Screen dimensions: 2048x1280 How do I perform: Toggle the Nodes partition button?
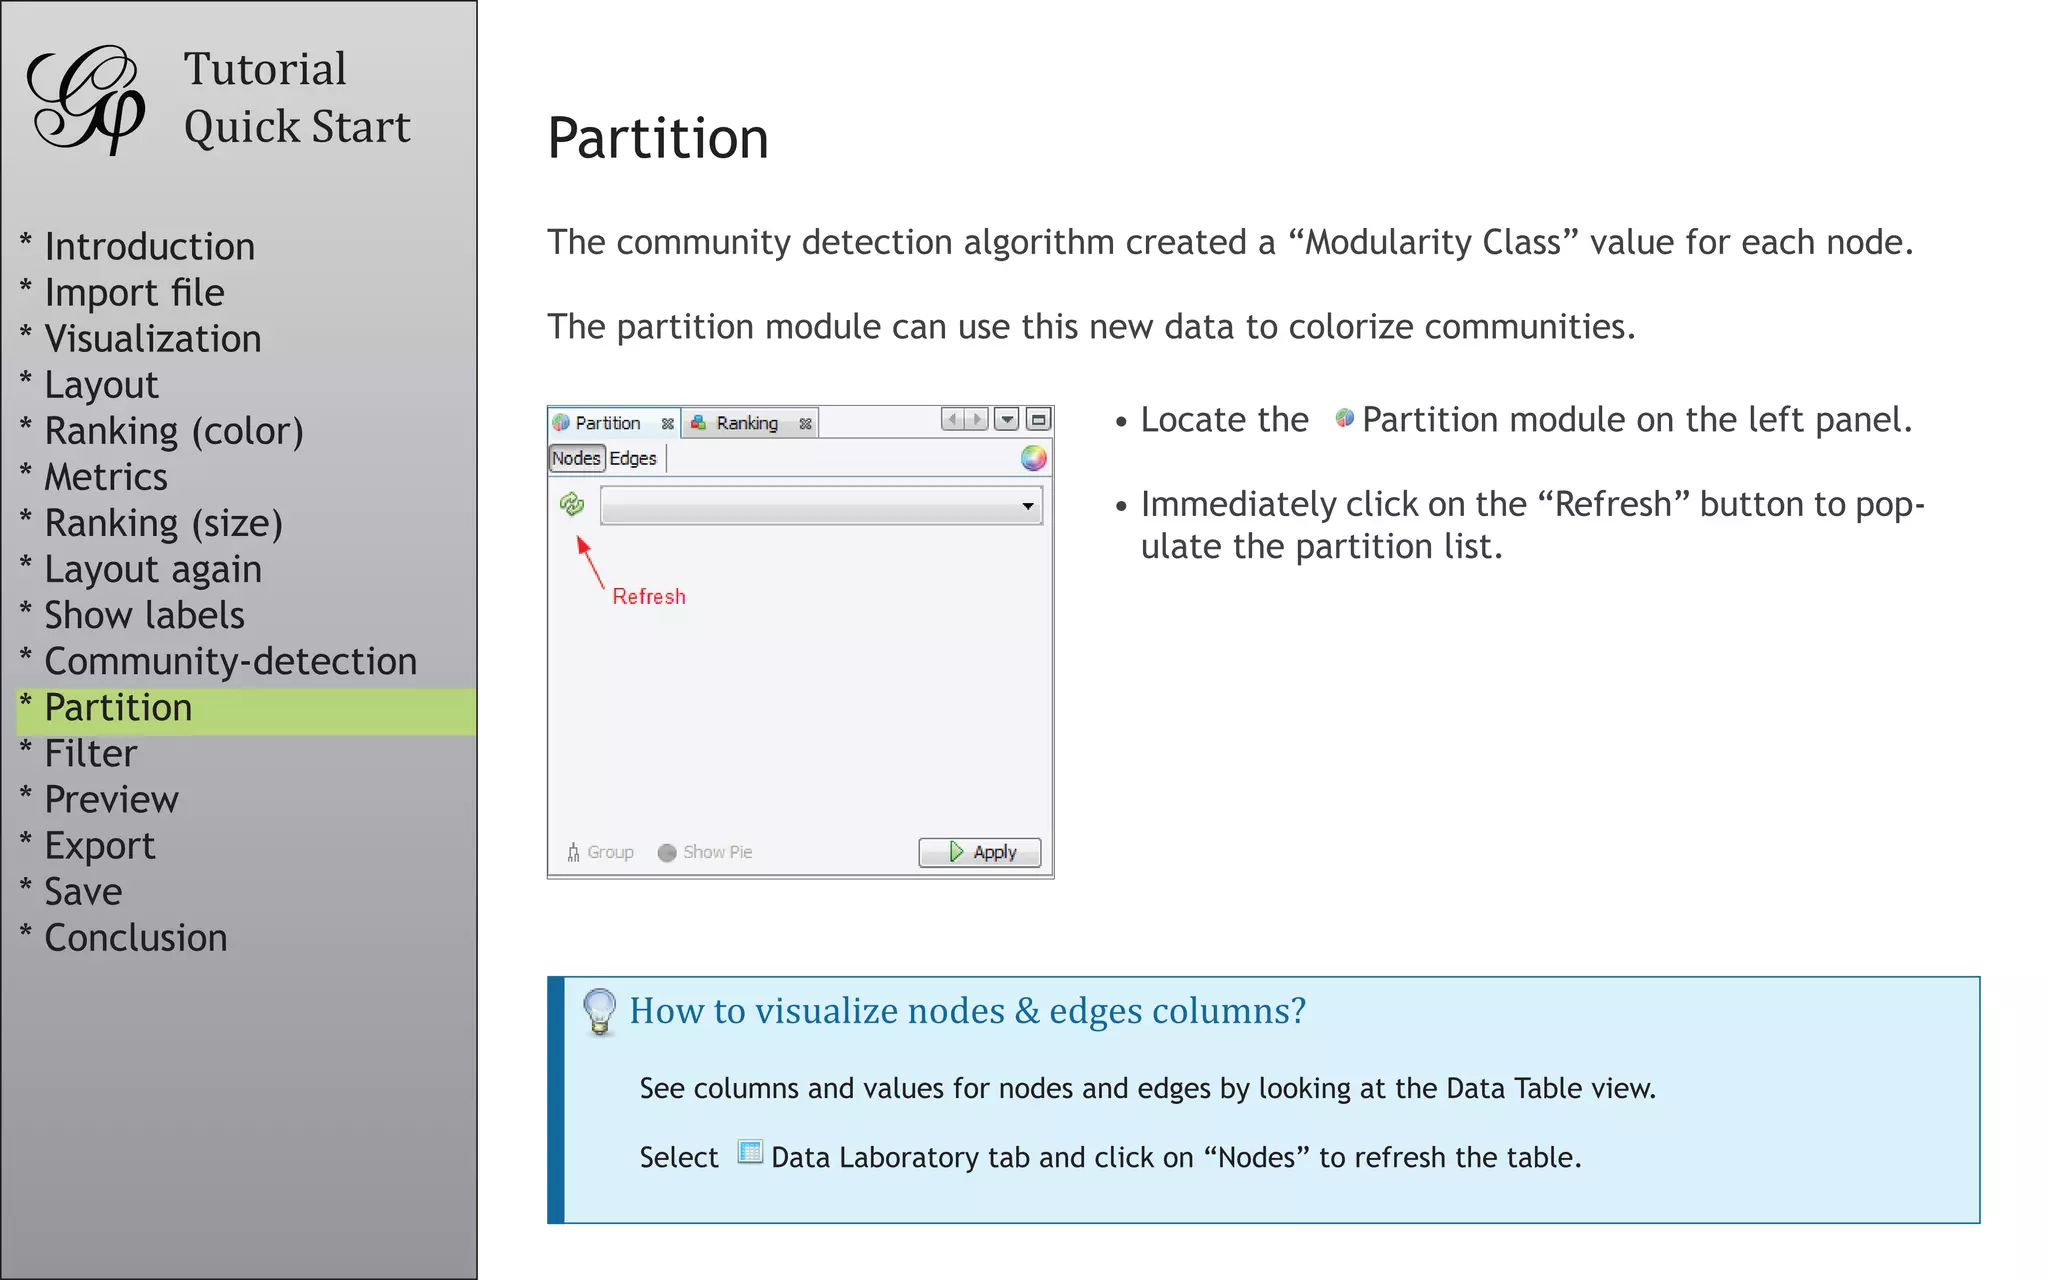point(576,458)
